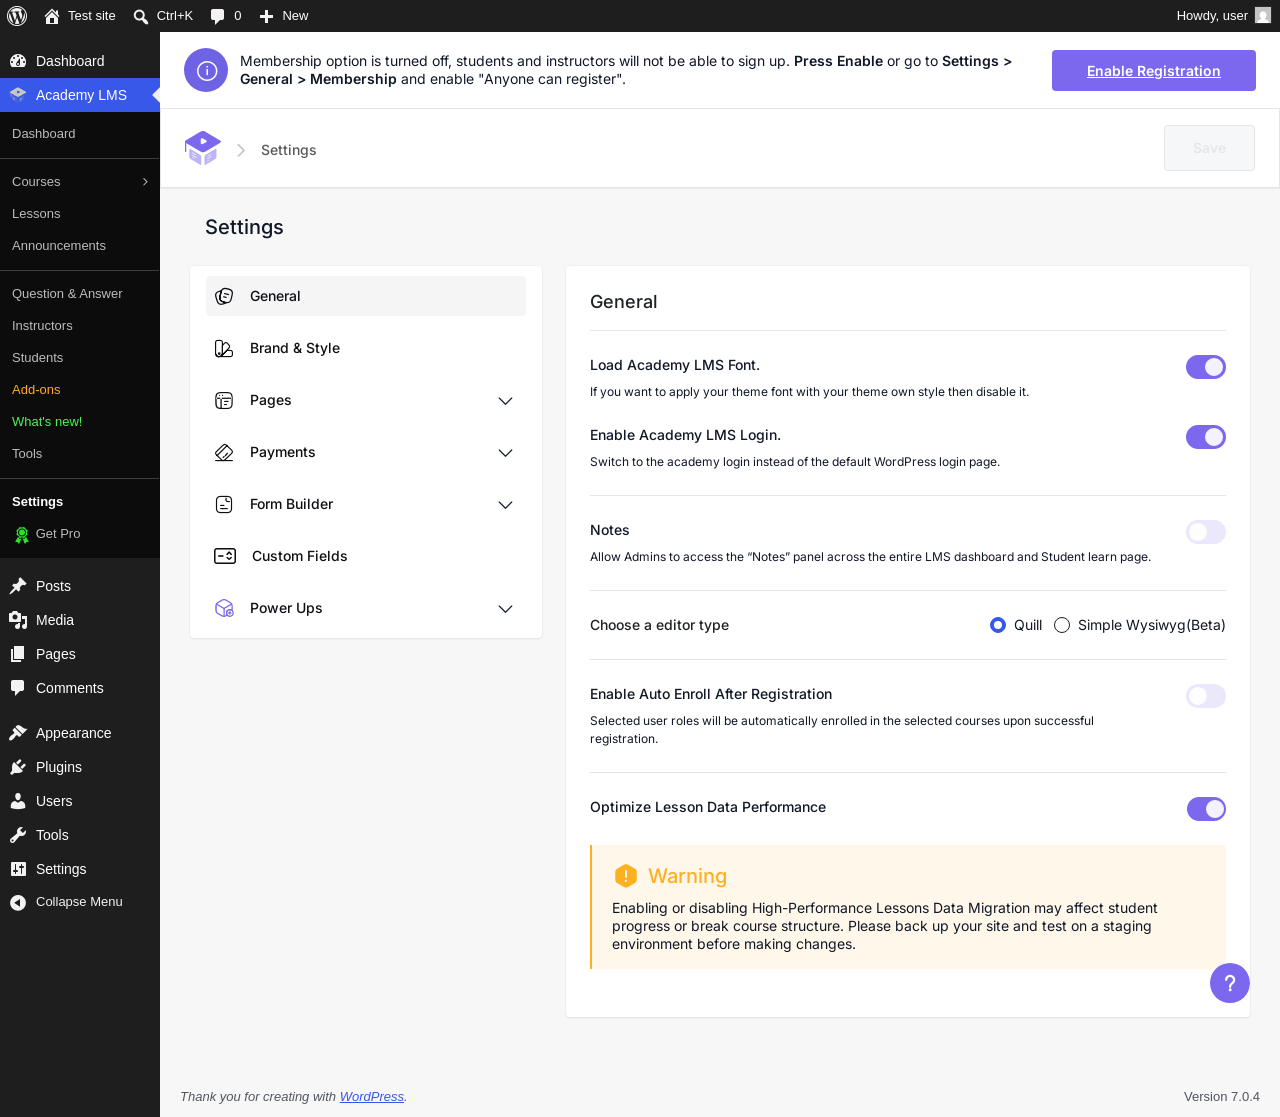Click the Academy LMS graduation cap sidebar icon
Screen dimensions: 1280x1117
18,95
